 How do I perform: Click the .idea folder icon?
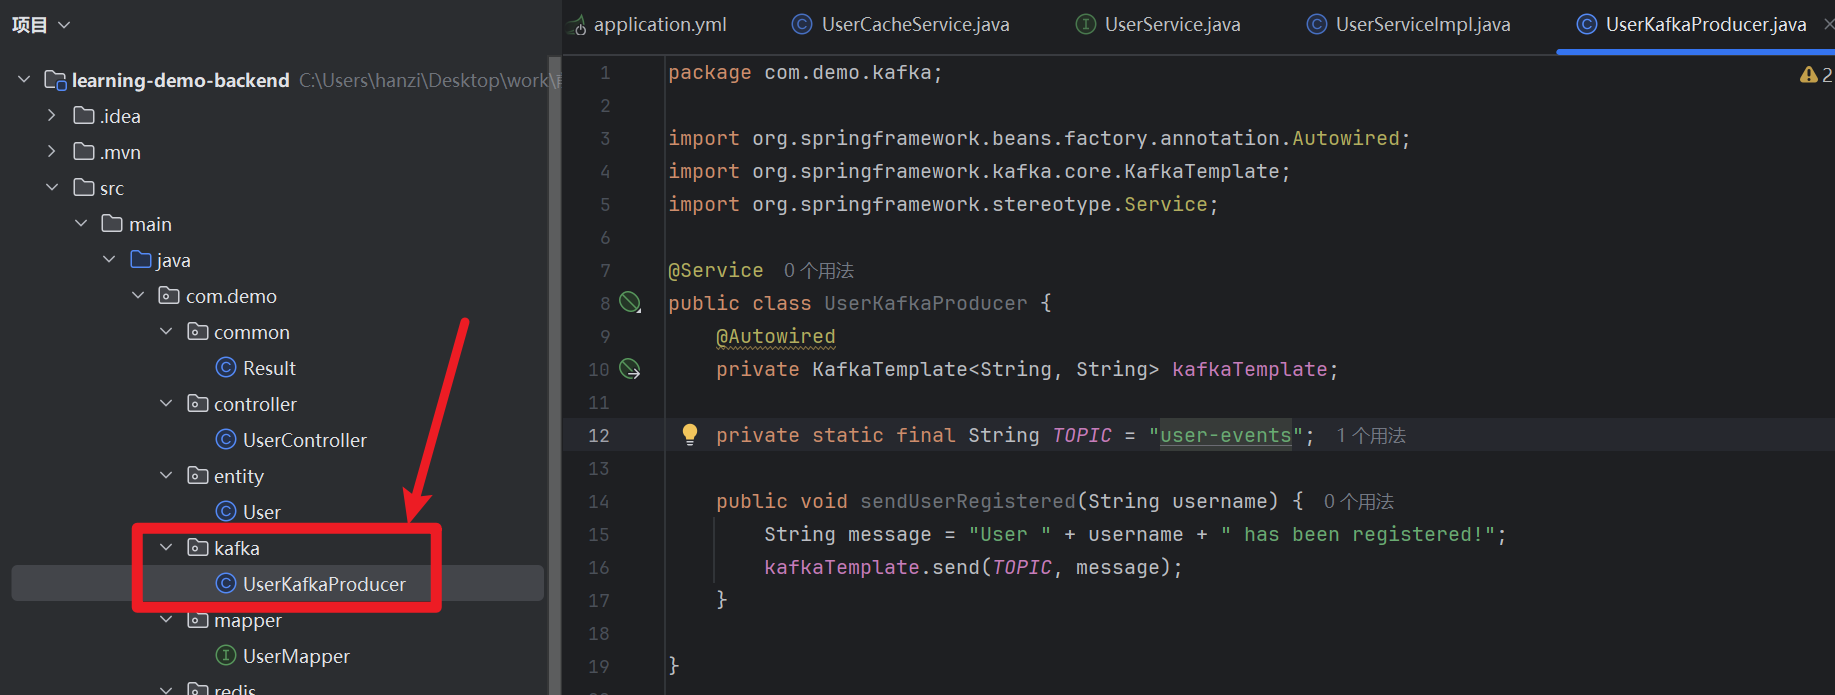point(84,116)
